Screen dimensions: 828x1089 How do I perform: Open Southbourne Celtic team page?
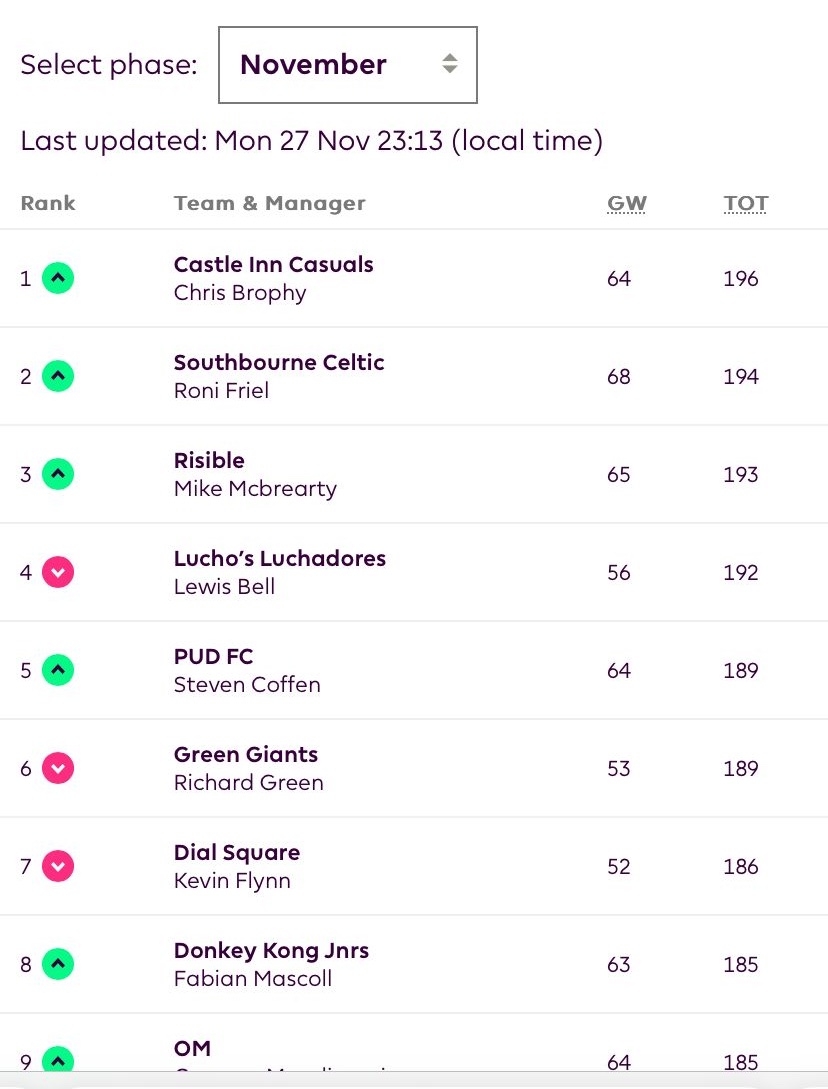(x=279, y=363)
